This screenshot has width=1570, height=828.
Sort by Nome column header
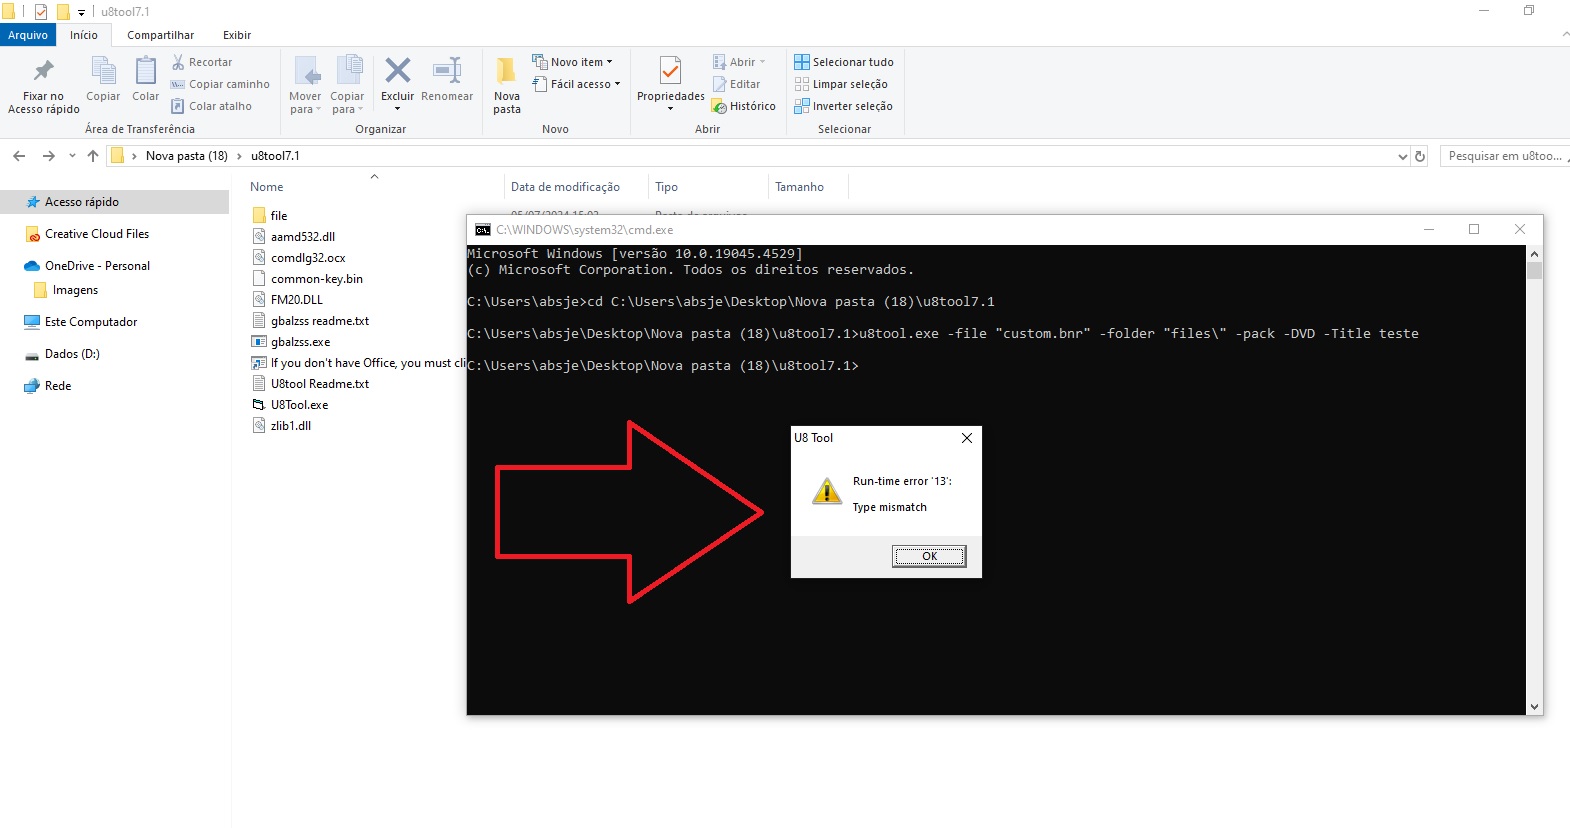point(267,187)
